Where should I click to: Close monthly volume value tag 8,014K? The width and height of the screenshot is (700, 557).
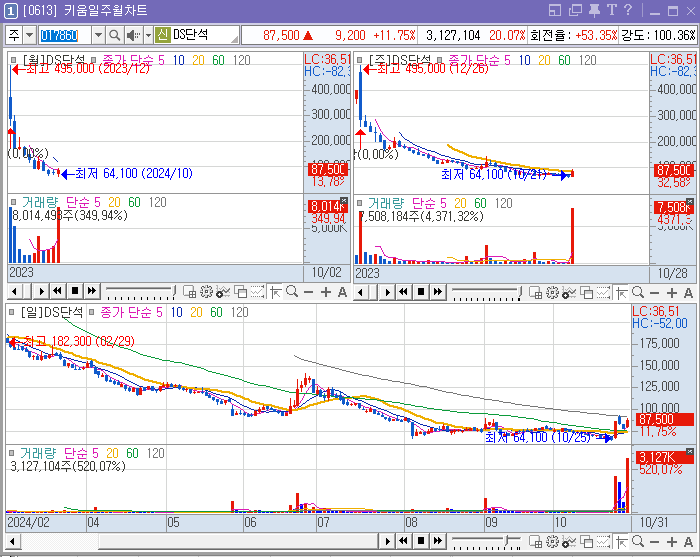[x=344, y=201]
